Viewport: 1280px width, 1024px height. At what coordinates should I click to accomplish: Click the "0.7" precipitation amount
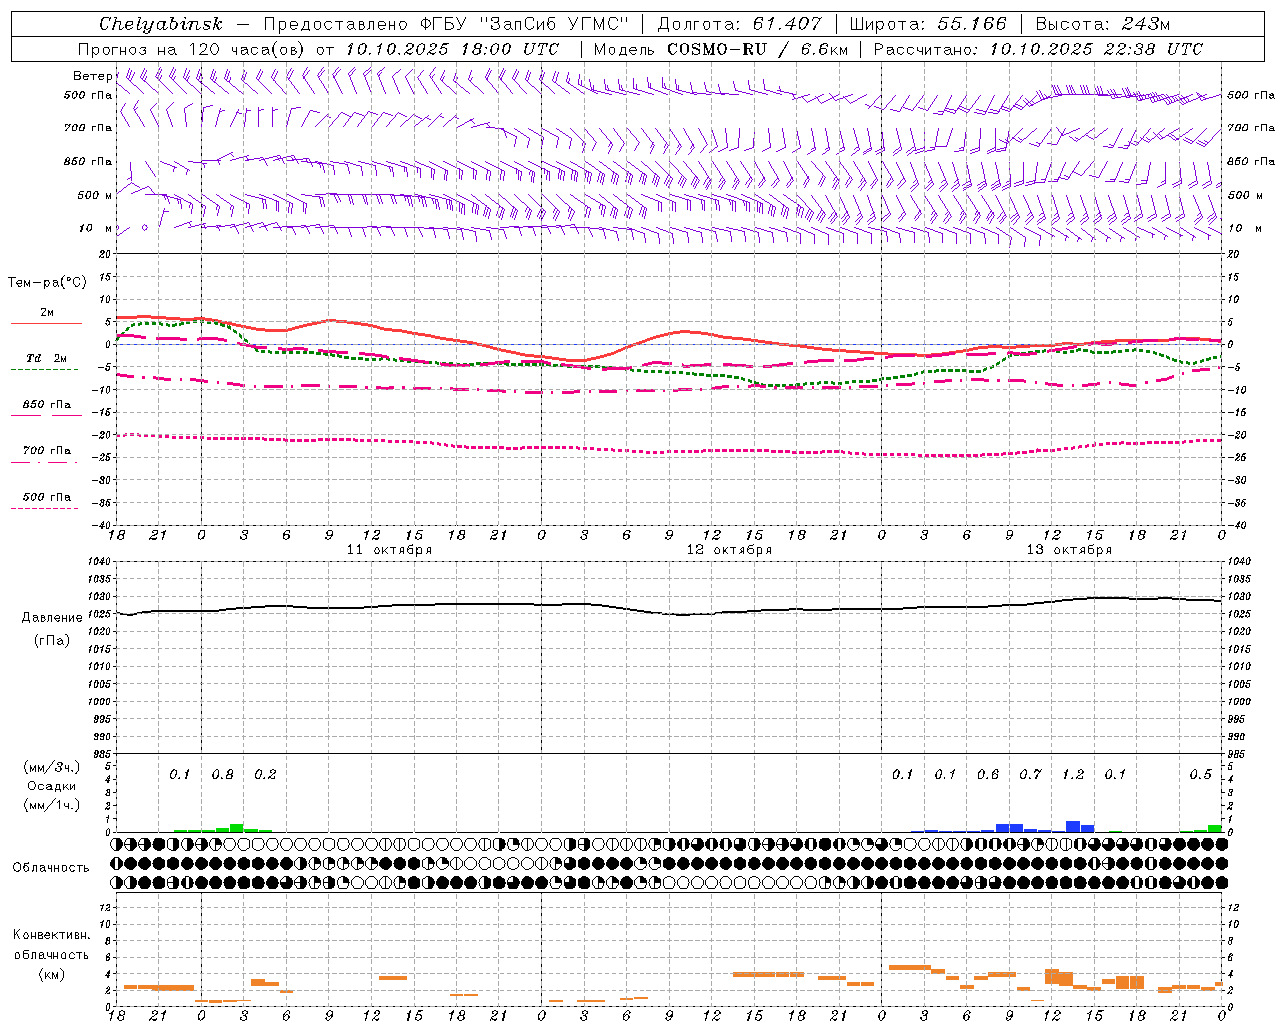(1030, 775)
